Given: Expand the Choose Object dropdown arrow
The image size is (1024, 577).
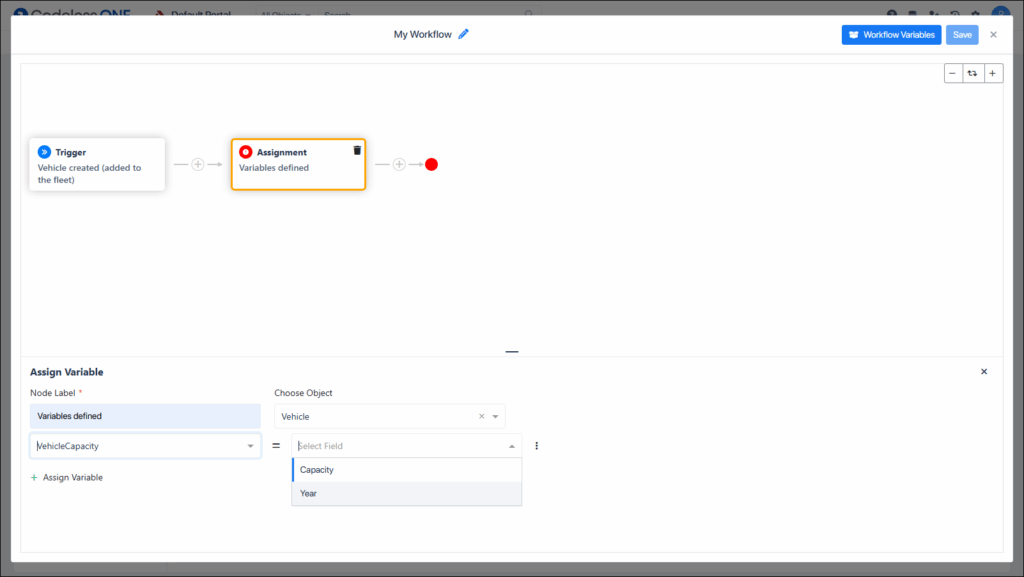Looking at the screenshot, I should [x=495, y=416].
